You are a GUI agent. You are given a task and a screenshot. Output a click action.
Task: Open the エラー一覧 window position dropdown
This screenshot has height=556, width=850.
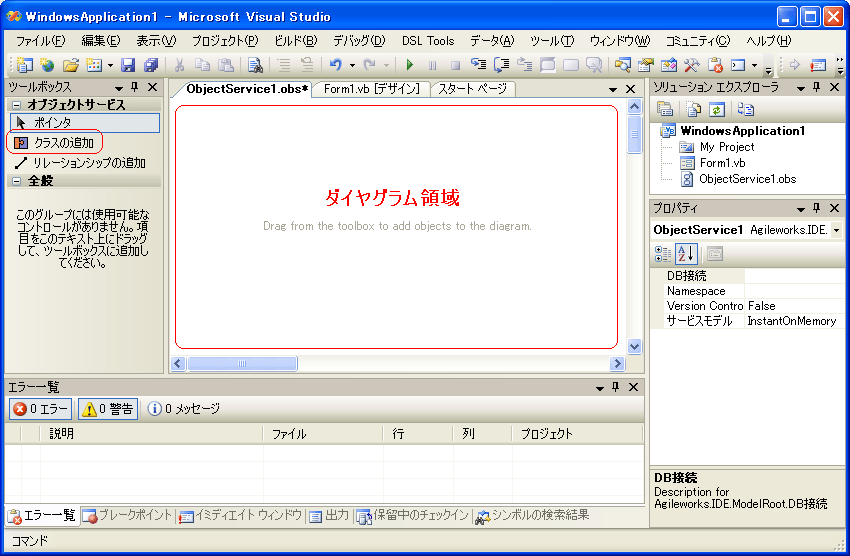click(600, 388)
